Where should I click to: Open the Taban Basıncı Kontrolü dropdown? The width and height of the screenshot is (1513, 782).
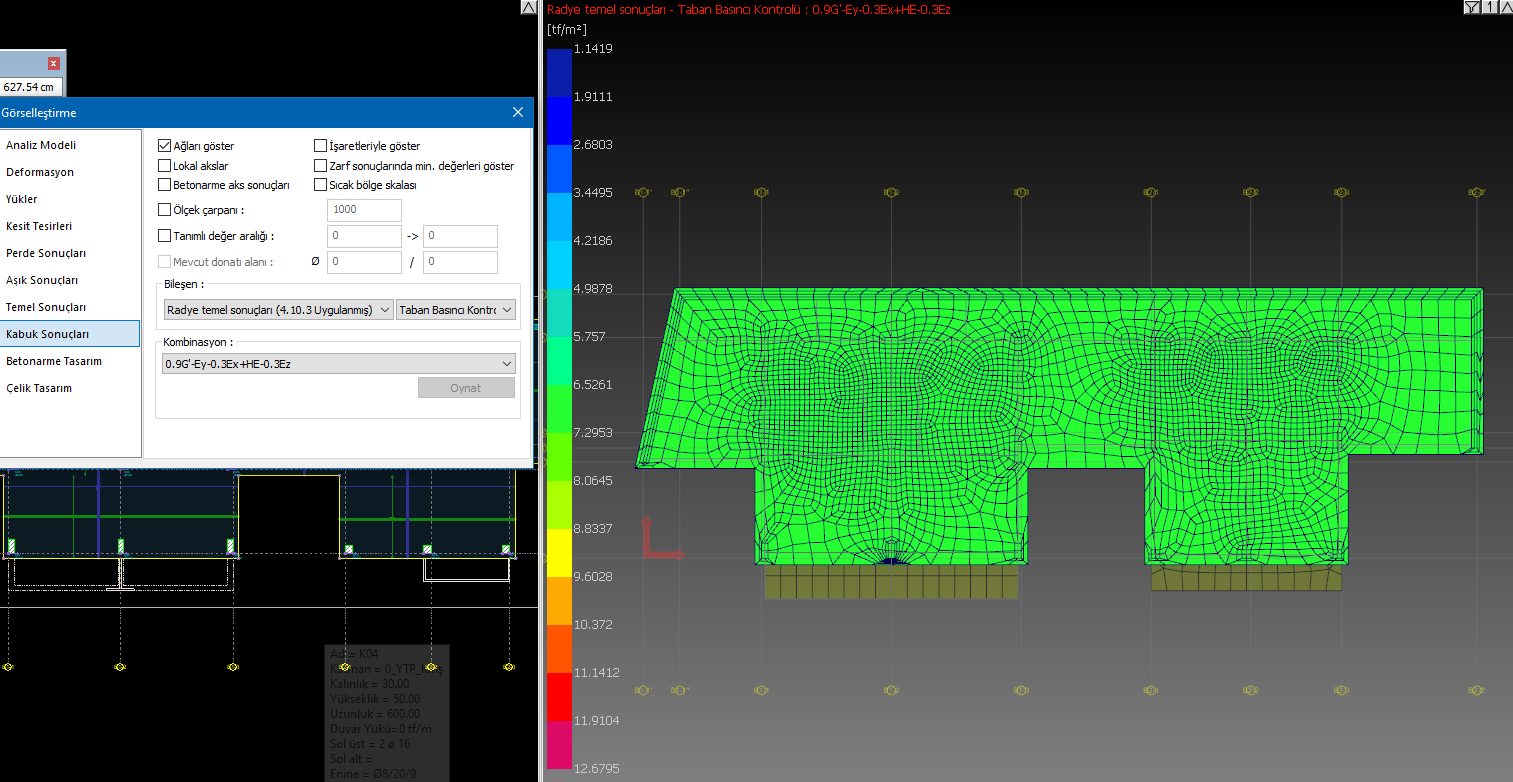tap(456, 310)
